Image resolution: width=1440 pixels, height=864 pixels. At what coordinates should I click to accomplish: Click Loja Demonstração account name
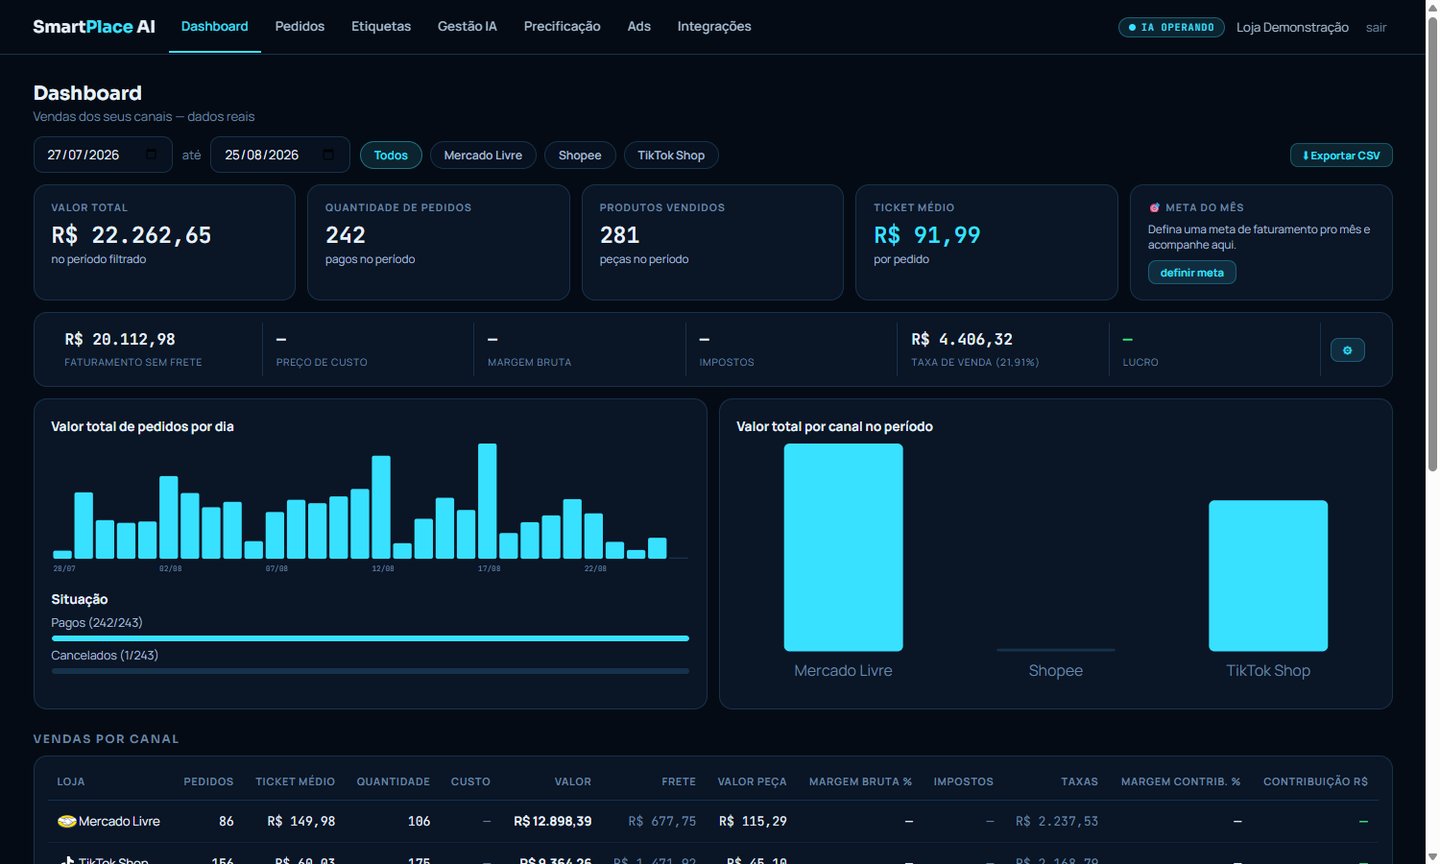click(1292, 27)
